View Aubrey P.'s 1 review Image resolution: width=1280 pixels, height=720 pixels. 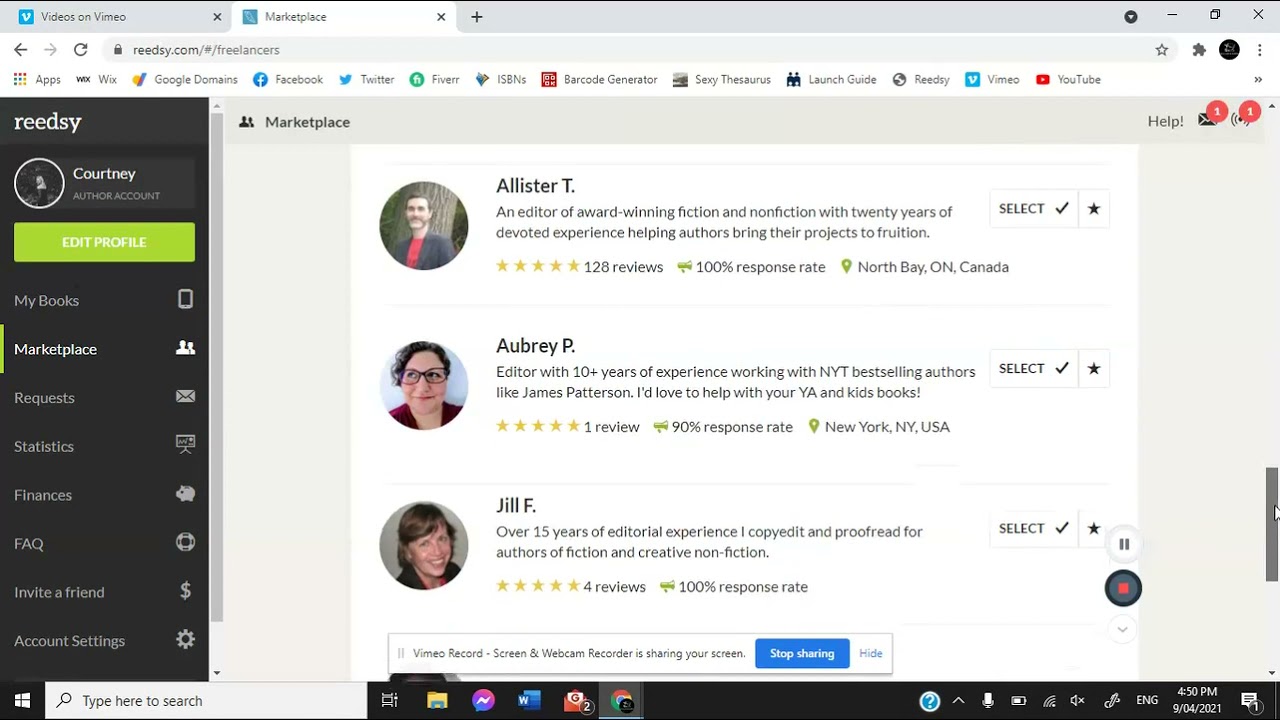(x=611, y=427)
